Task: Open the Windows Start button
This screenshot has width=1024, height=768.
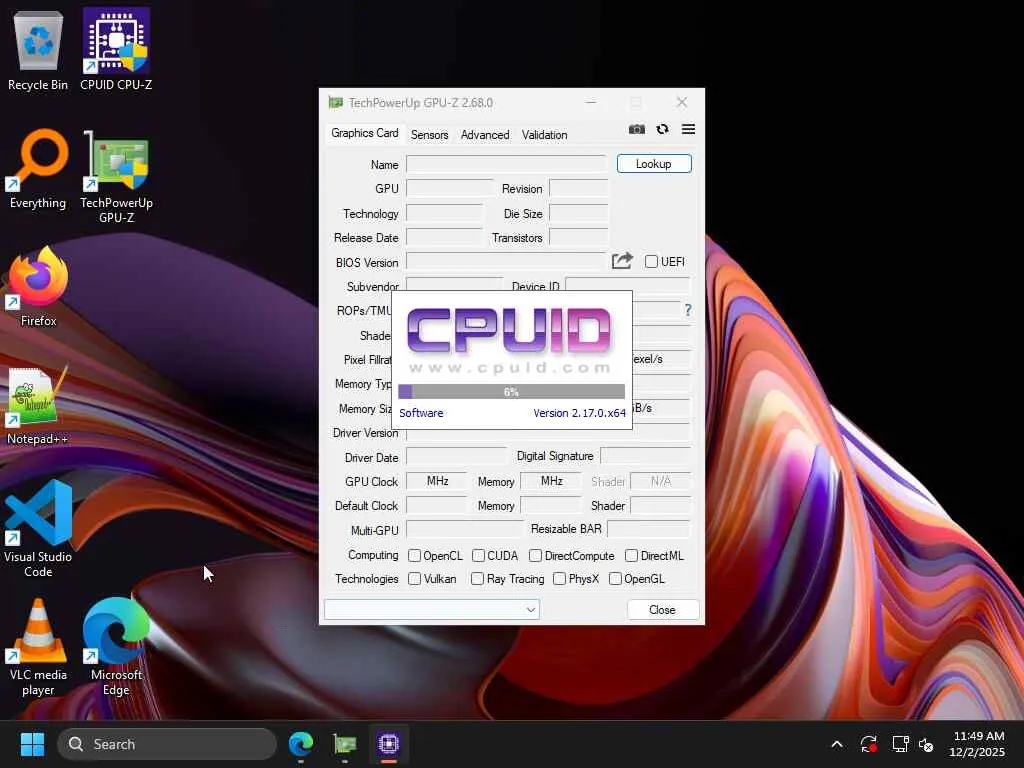Action: [x=32, y=744]
